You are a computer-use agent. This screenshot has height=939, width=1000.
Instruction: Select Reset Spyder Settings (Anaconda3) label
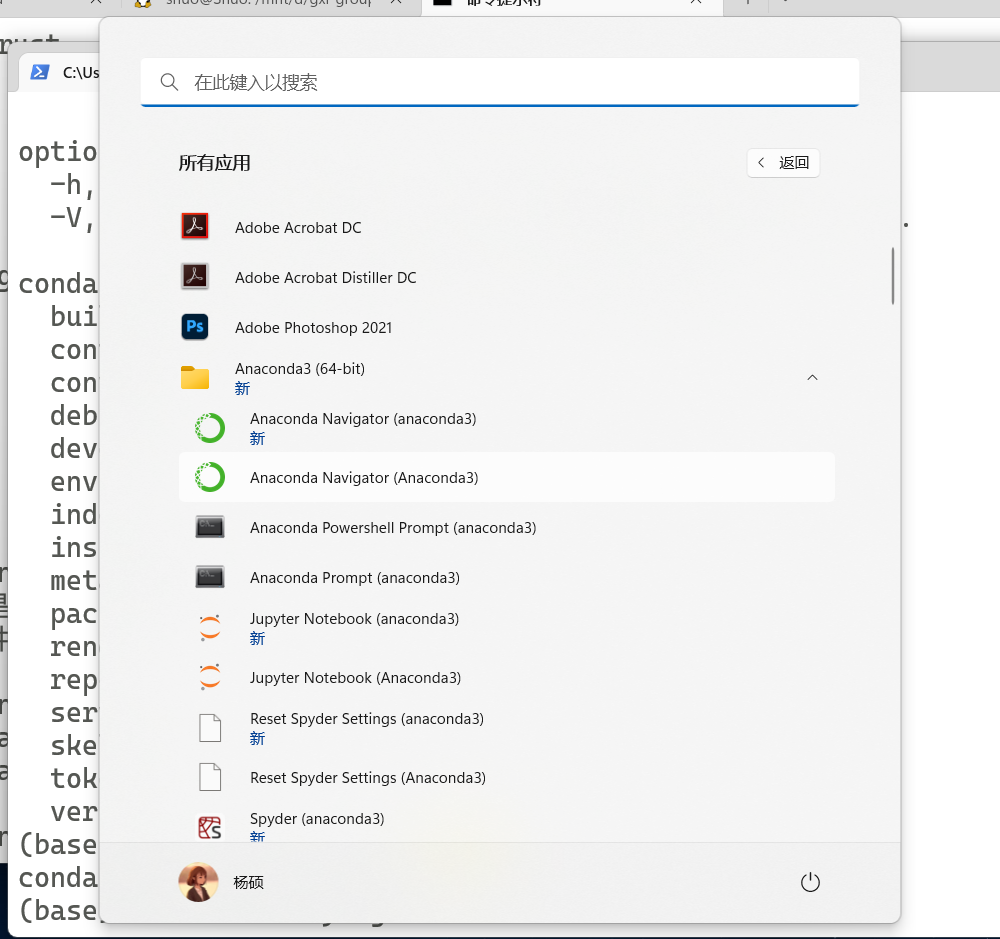point(368,778)
